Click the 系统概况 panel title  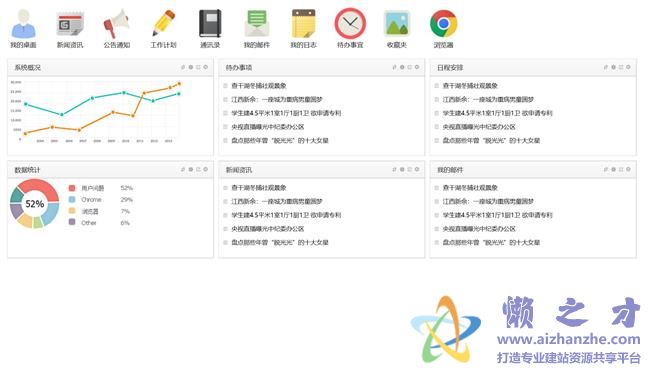(x=27, y=68)
